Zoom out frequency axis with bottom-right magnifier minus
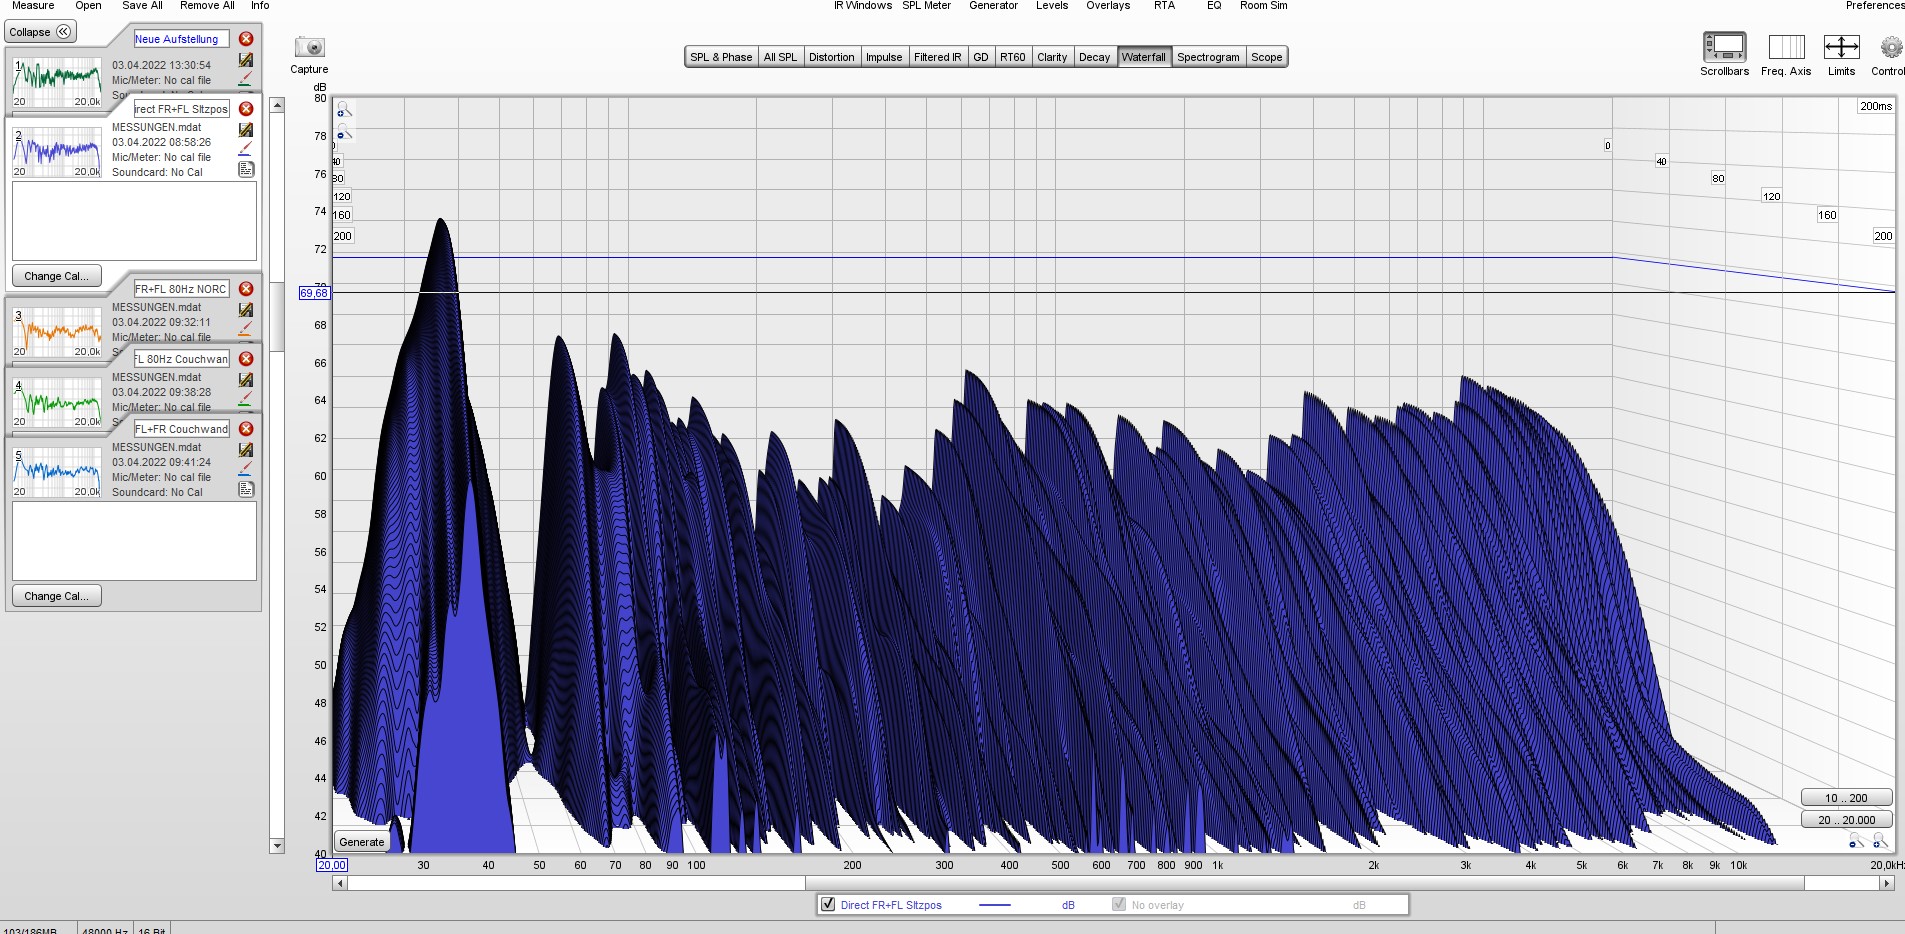 [1855, 840]
